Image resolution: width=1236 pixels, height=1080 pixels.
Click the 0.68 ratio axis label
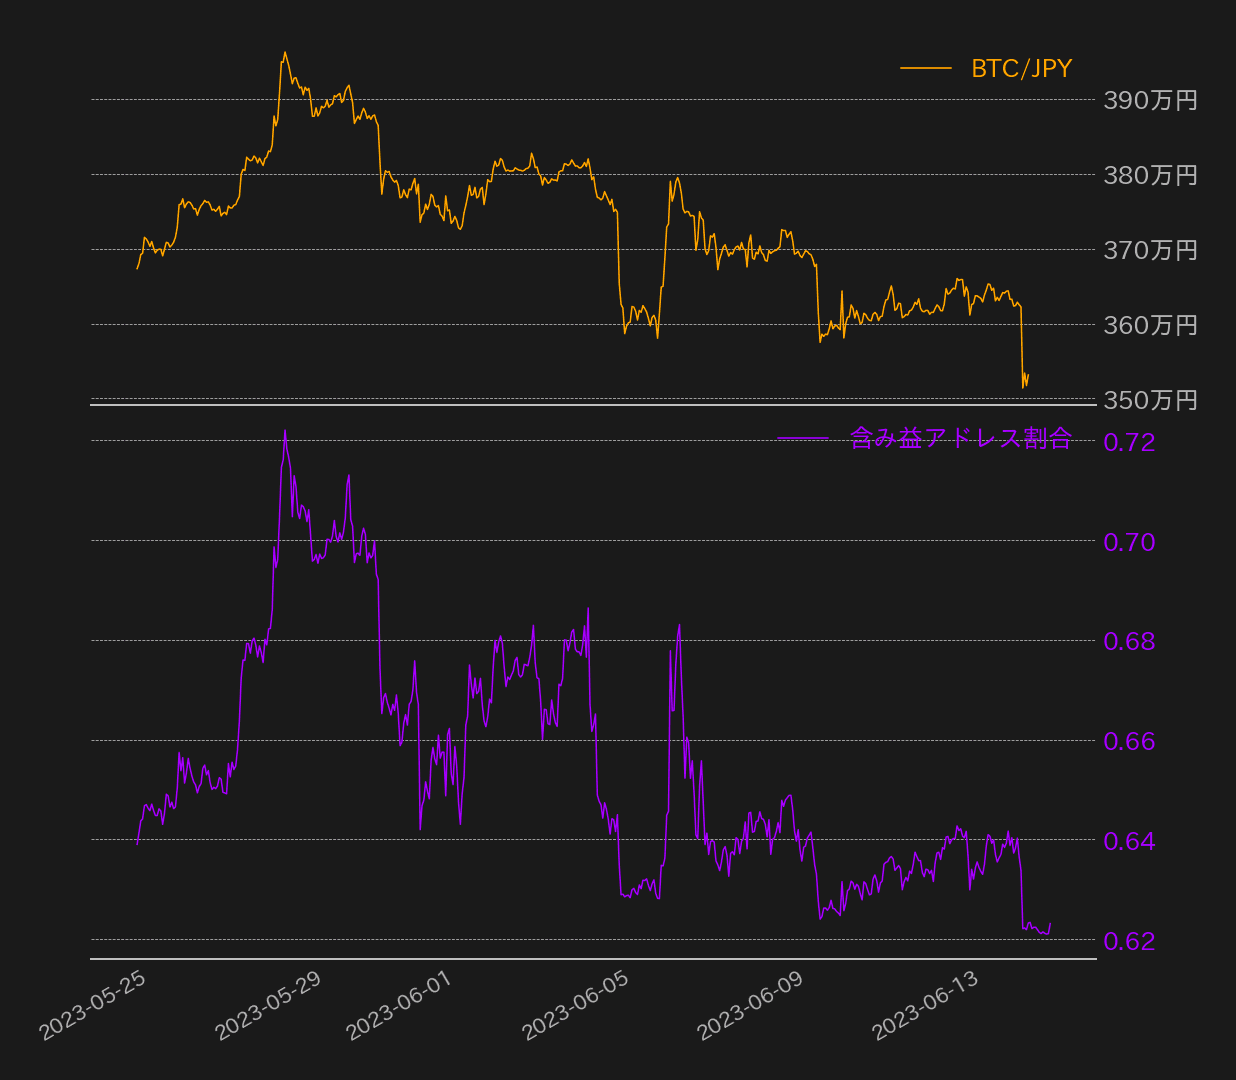[1129, 641]
